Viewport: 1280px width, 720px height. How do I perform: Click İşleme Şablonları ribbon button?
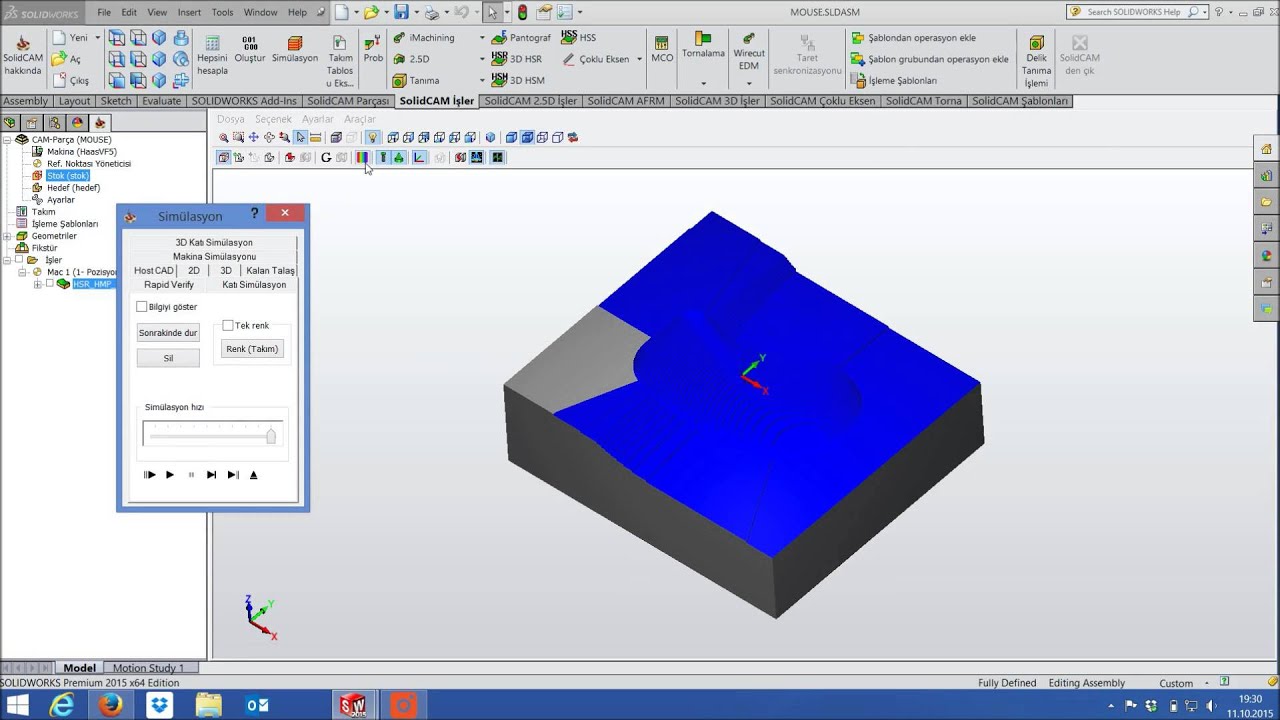[894, 80]
